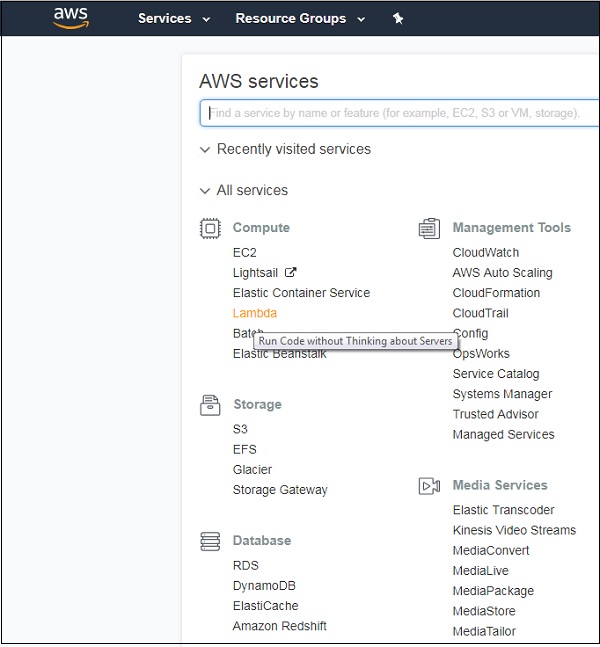Open the S3 storage service

(240, 429)
